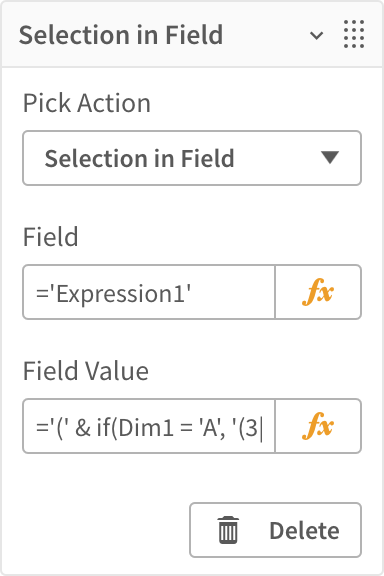Click the Field Value label text

point(86,371)
